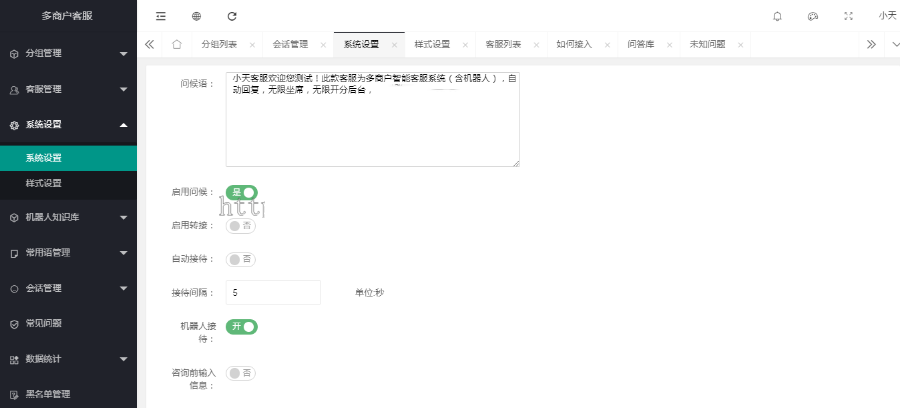Enable the 自动接待 switch
This screenshot has width=900, height=408.
tap(240, 259)
